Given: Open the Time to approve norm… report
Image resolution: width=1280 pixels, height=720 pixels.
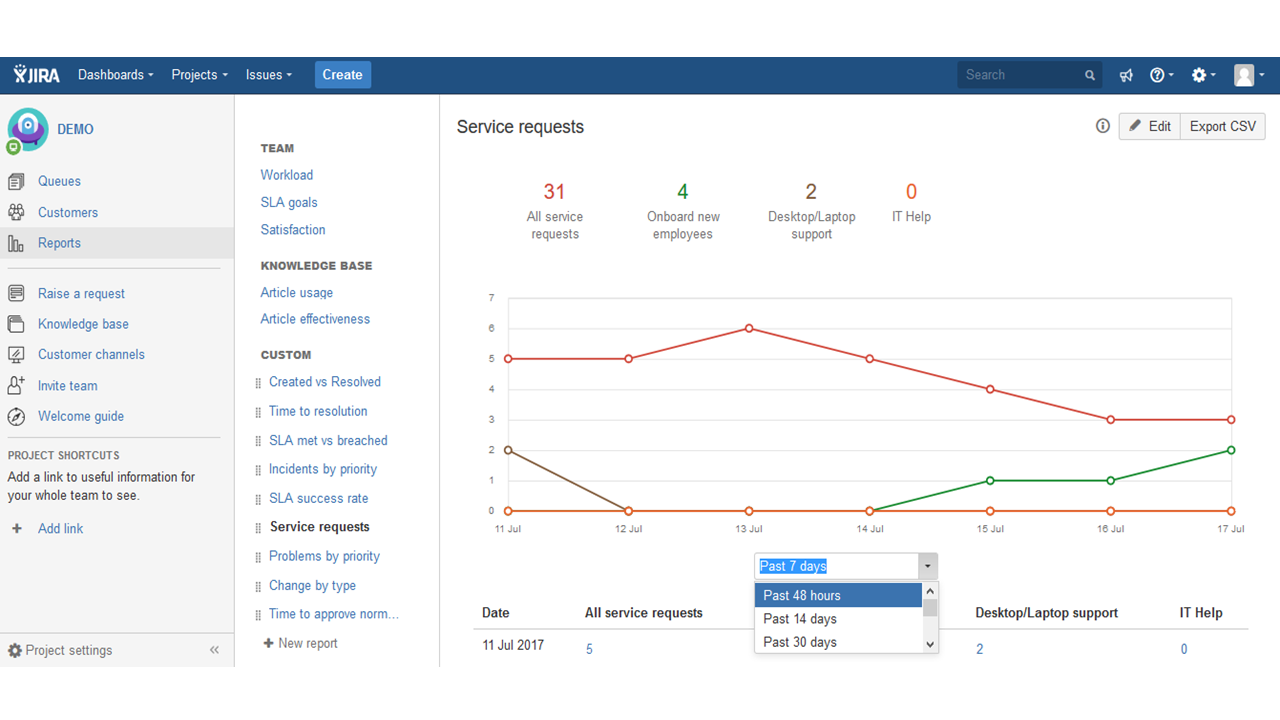Looking at the screenshot, I should click(x=334, y=614).
